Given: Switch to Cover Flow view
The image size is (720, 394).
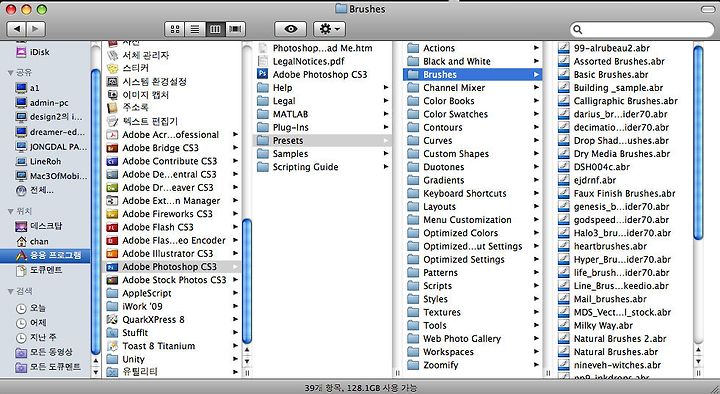Looking at the screenshot, I should tap(235, 29).
